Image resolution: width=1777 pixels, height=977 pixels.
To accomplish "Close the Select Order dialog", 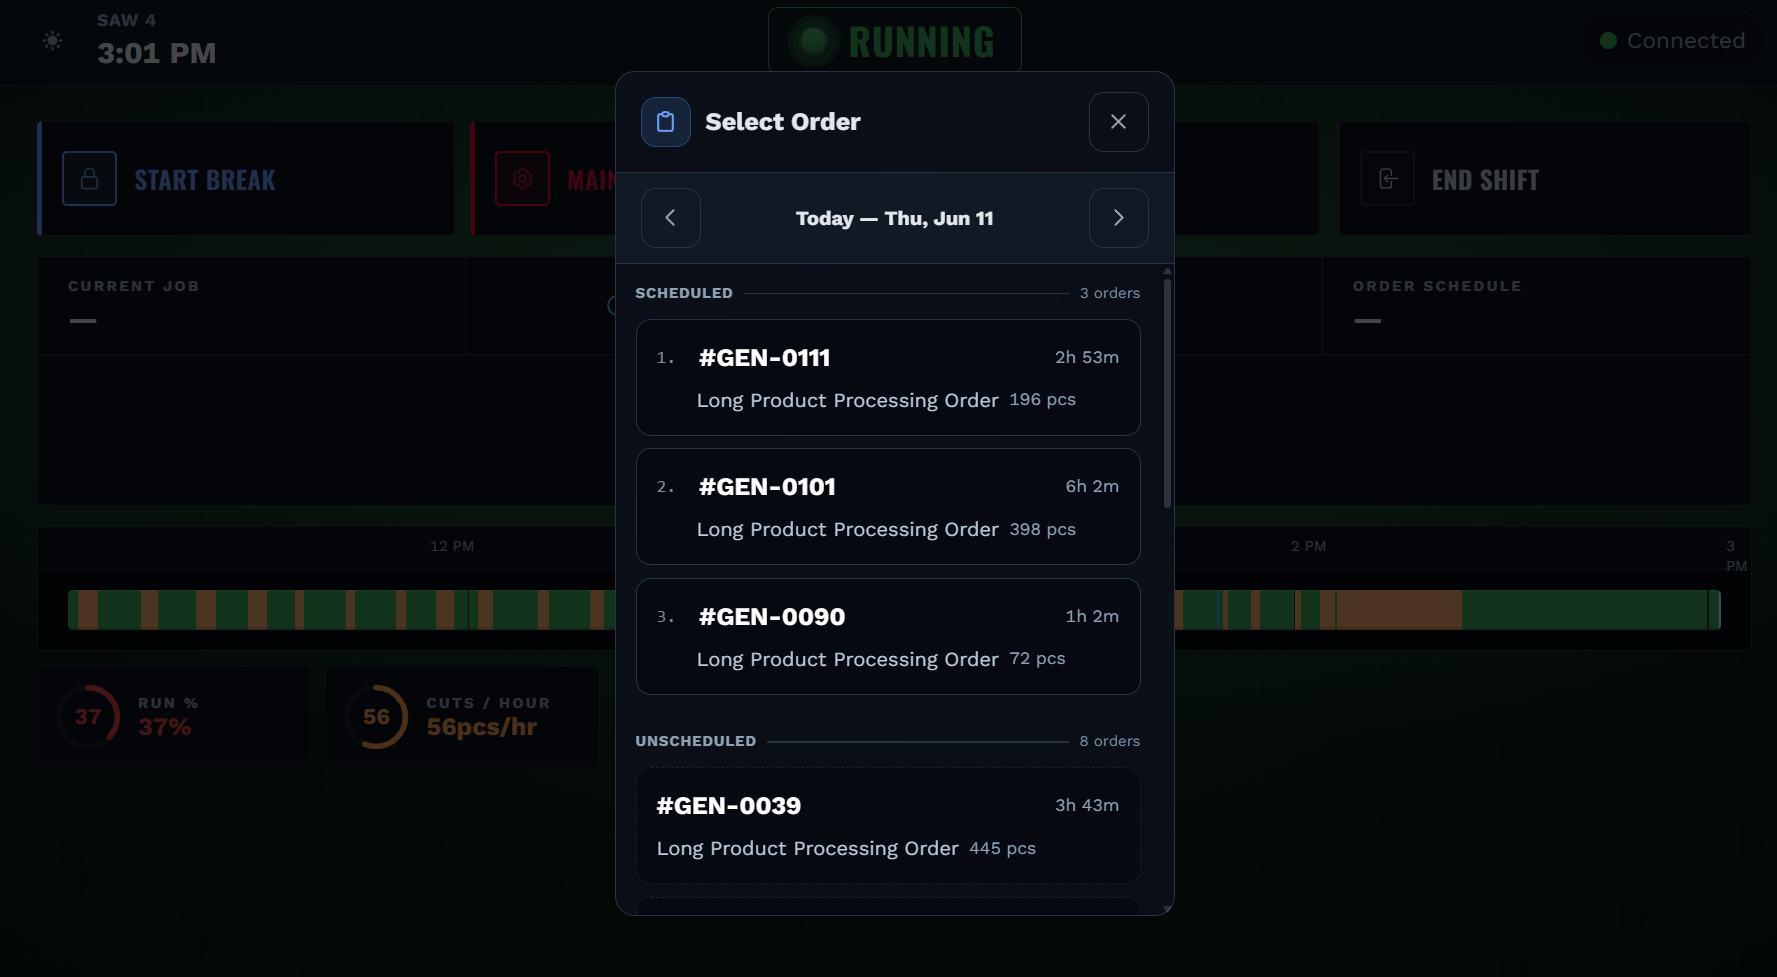I will tap(1118, 122).
